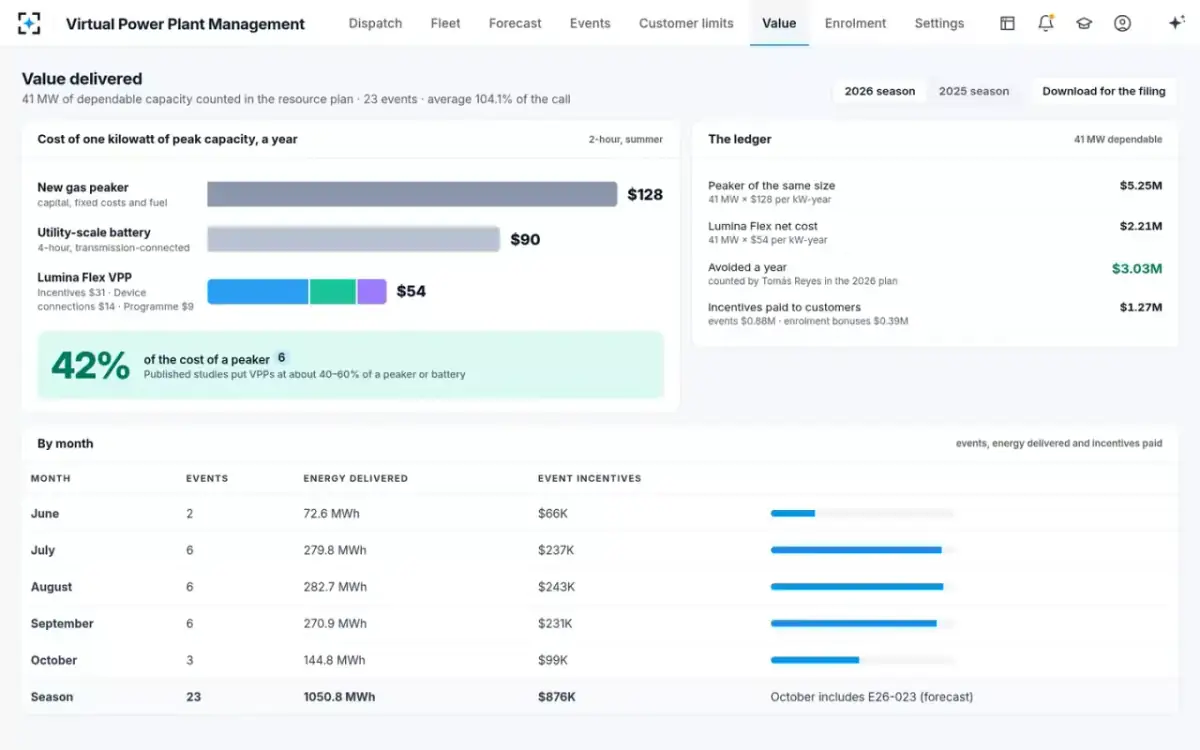The image size is (1200, 750).
Task: Select the Season total row label
Action: click(52, 697)
